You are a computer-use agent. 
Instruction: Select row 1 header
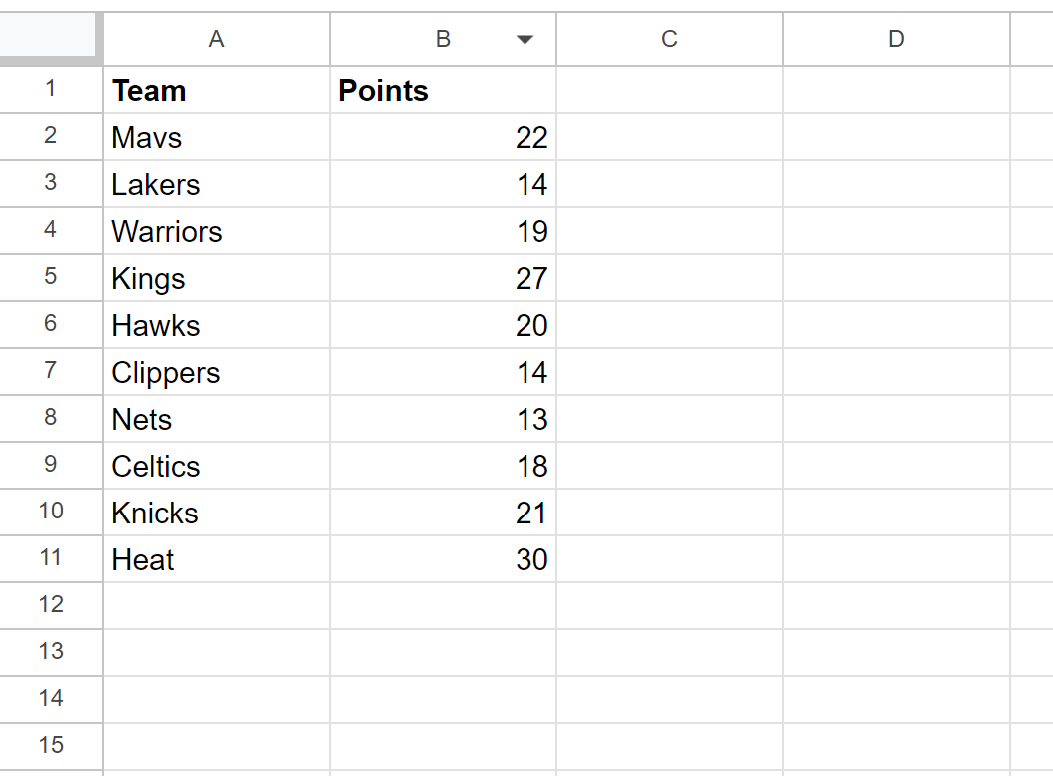pos(51,89)
